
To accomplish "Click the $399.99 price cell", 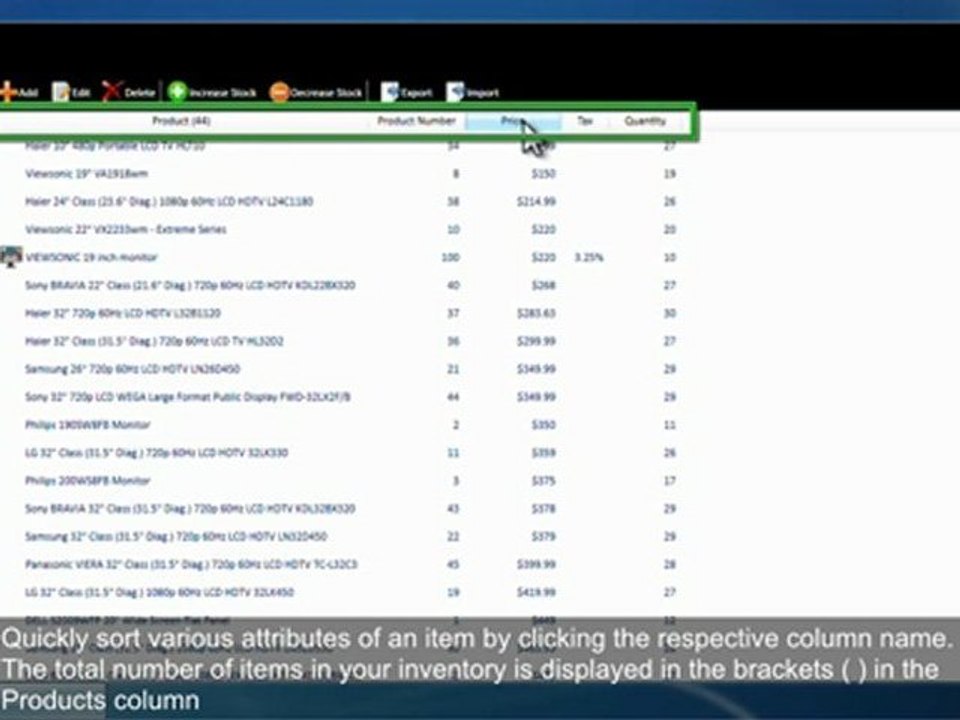I will coord(536,564).
